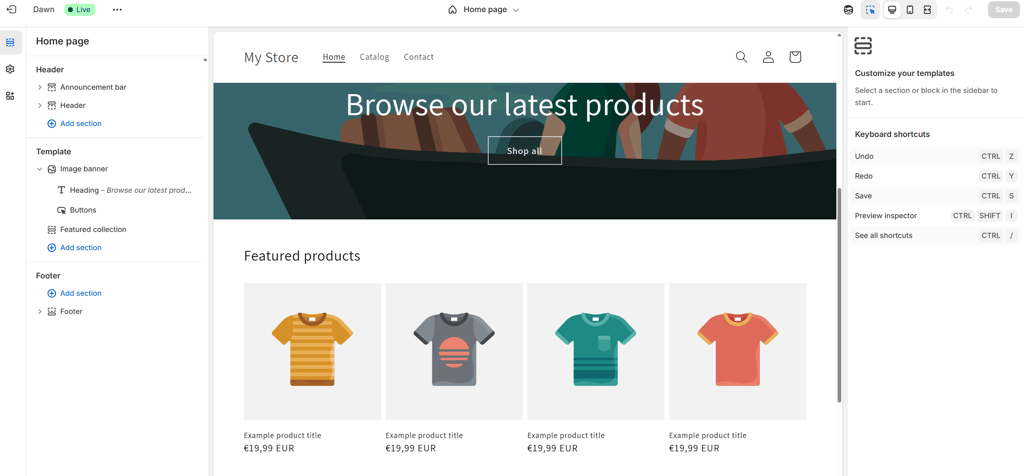Switch to mobile preview icon

910,10
